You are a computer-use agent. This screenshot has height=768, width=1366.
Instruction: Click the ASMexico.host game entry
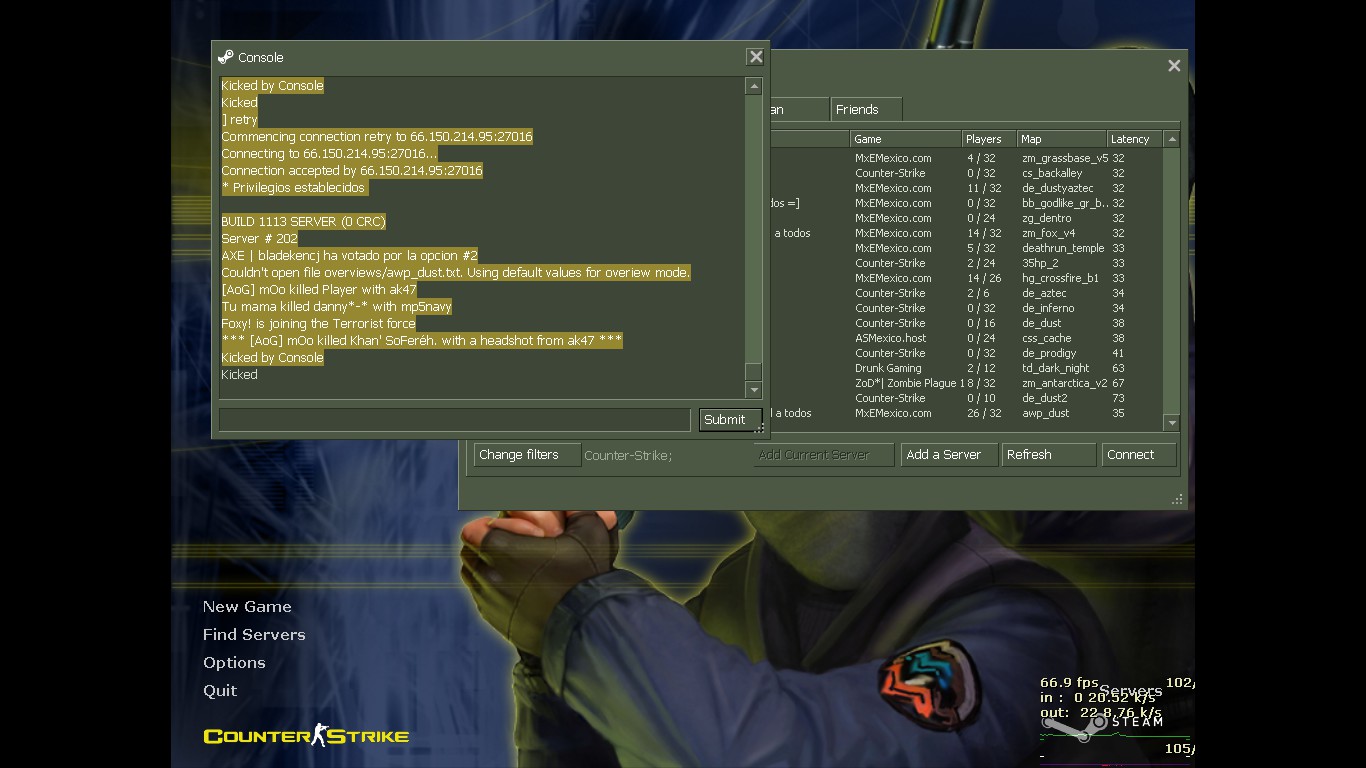pos(890,338)
